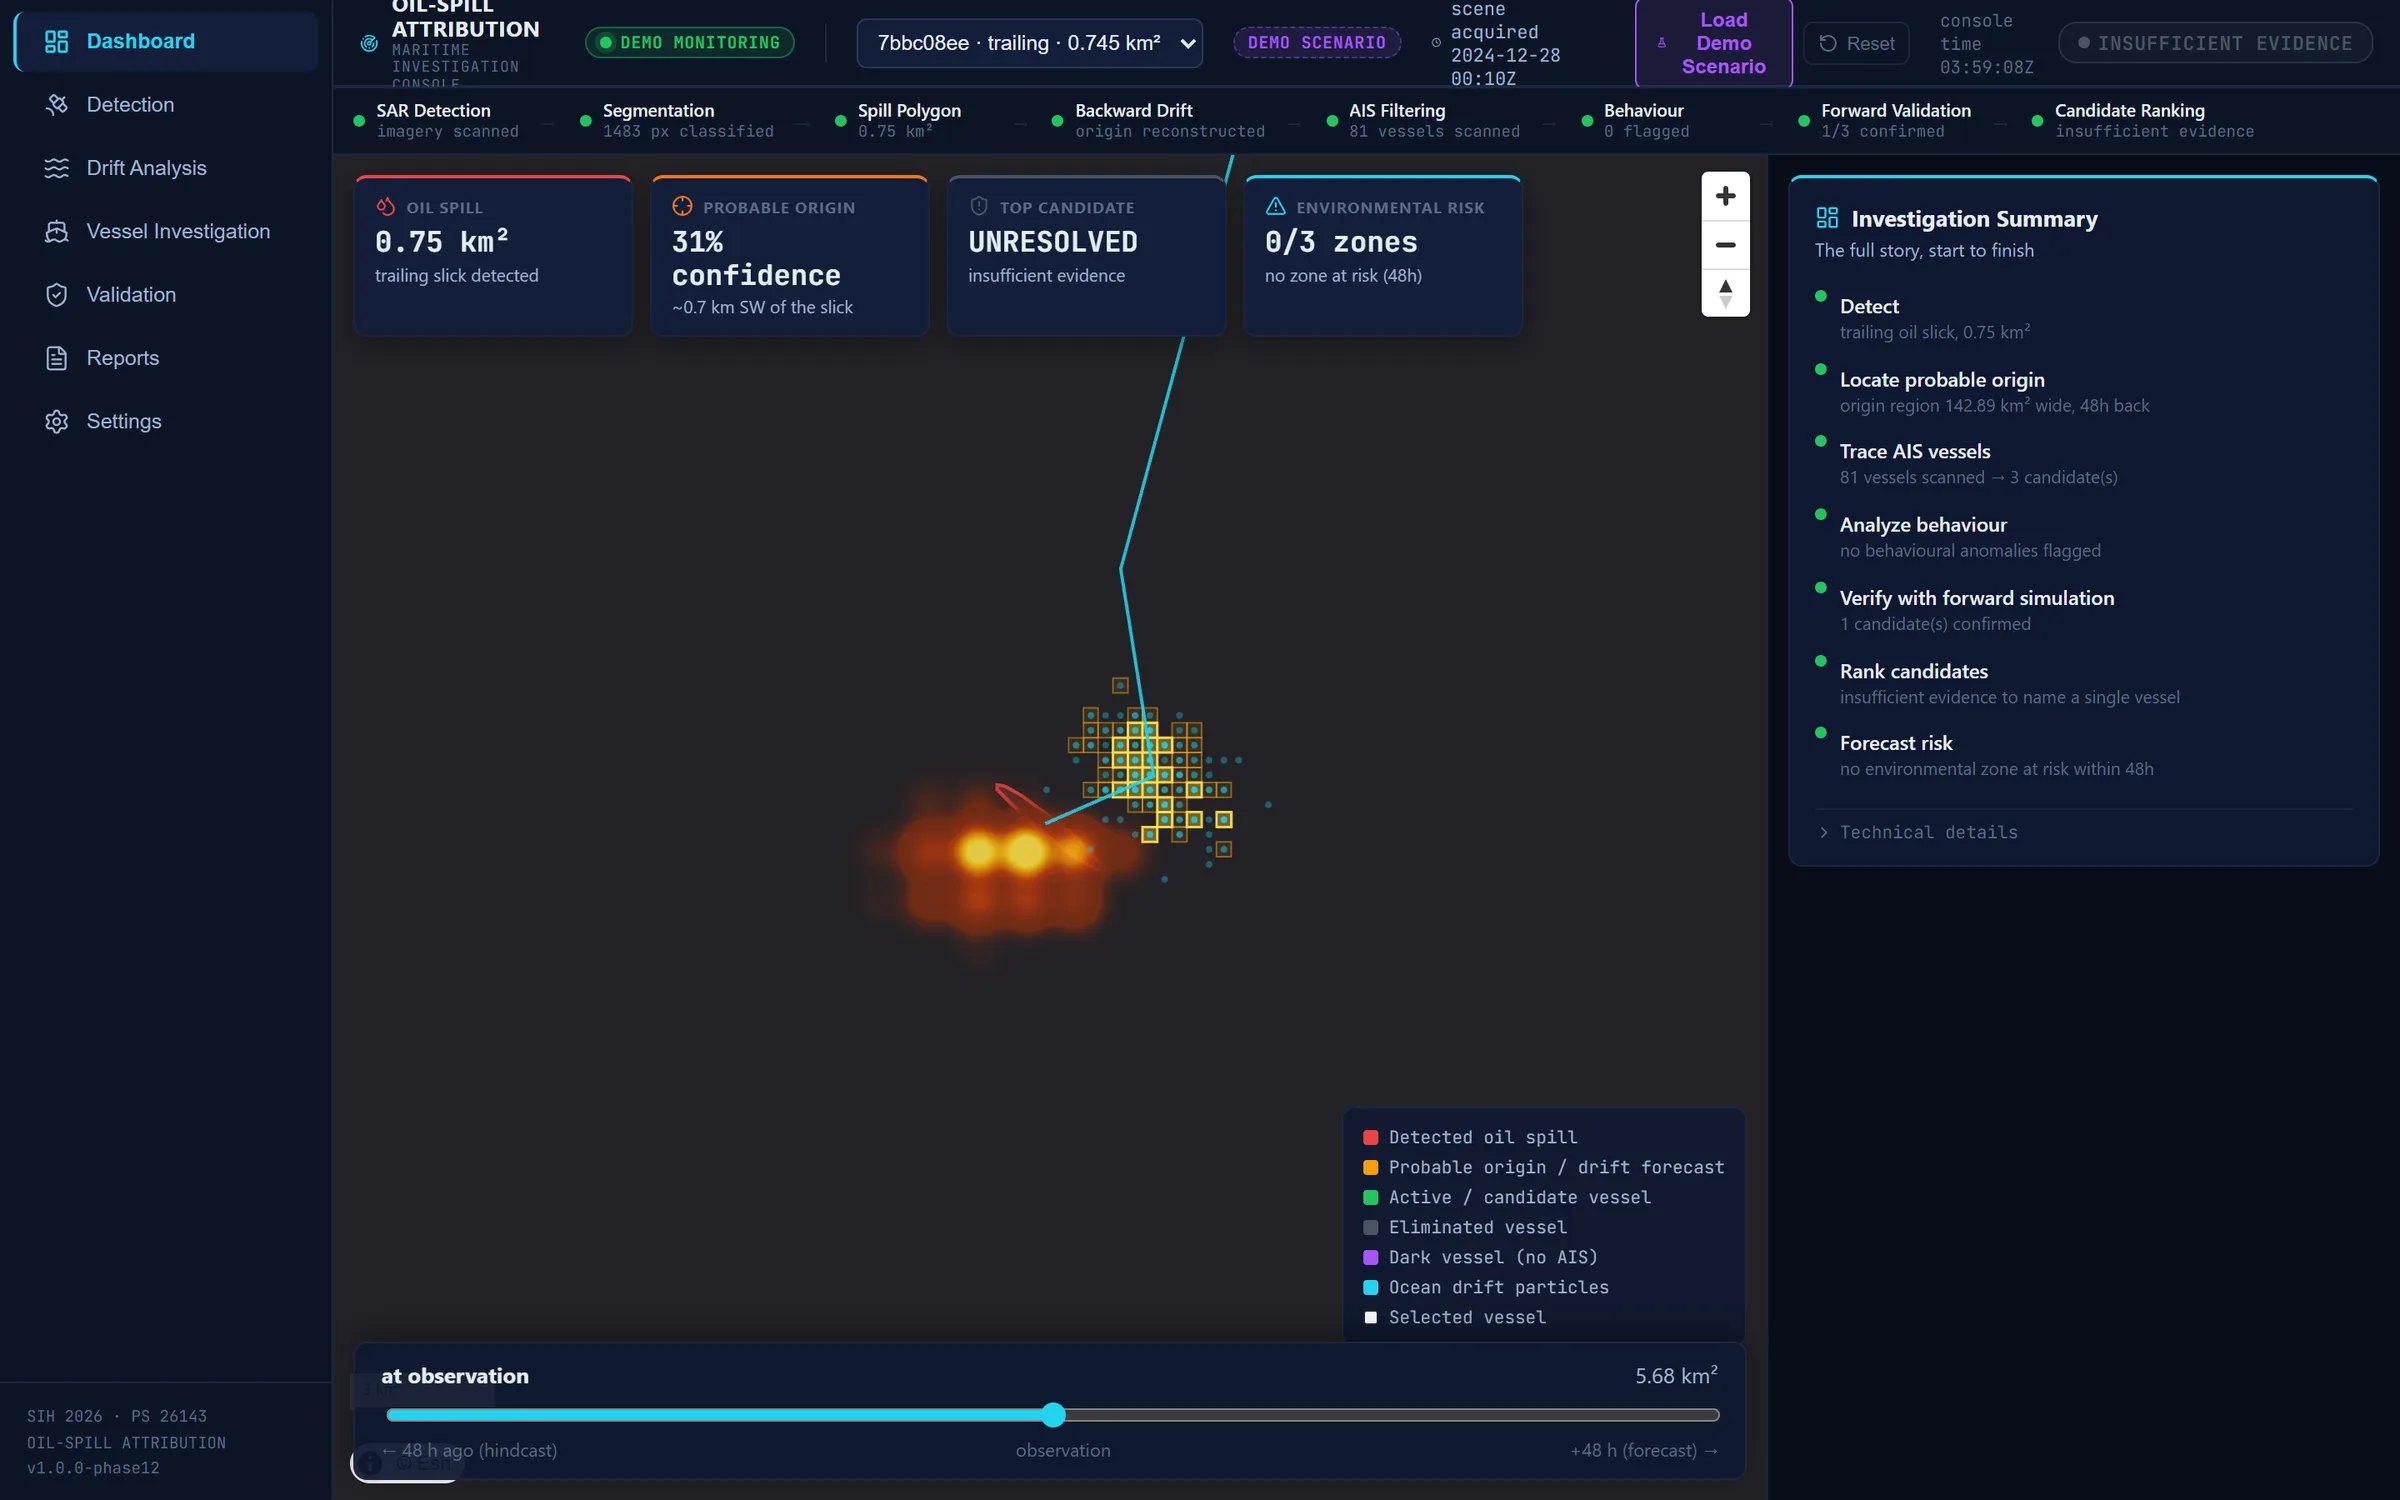Viewport: 2400px width, 1500px height.
Task: Select the Segmentation pipeline step
Action: coord(678,120)
